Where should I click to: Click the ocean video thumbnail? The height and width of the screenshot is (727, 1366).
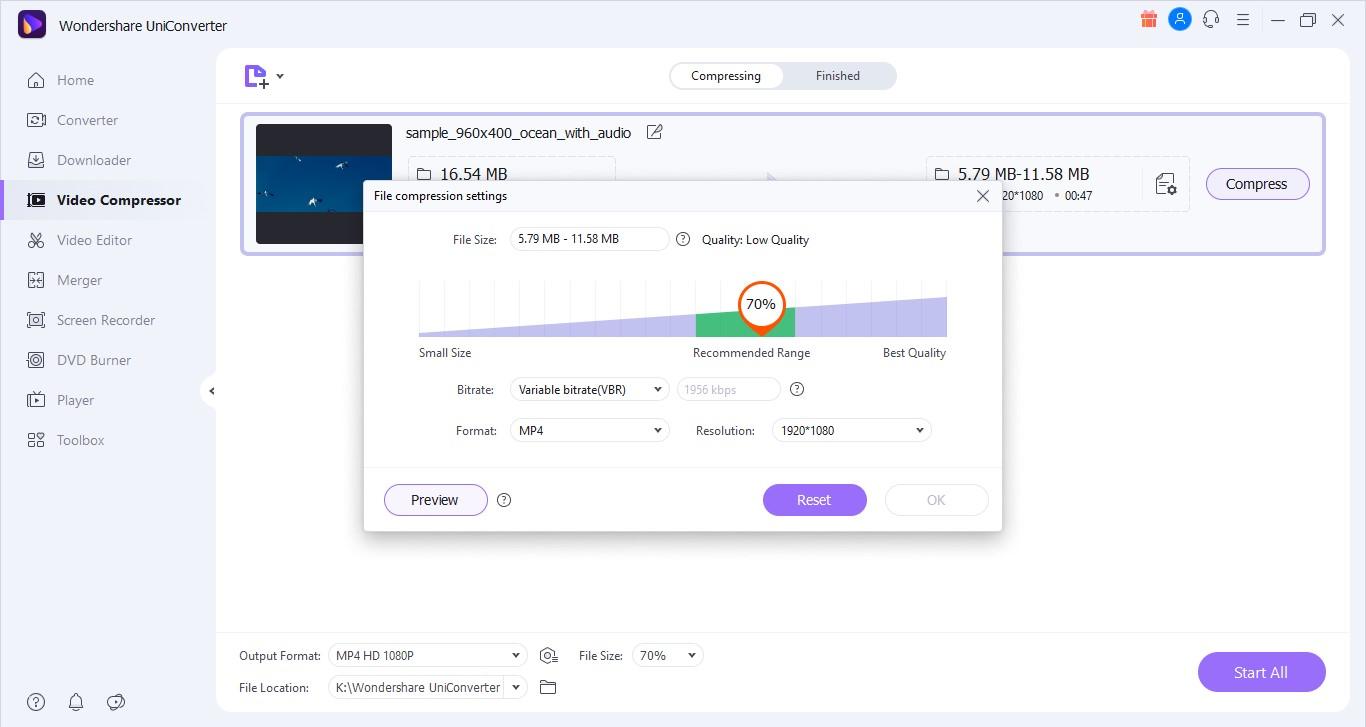(324, 184)
